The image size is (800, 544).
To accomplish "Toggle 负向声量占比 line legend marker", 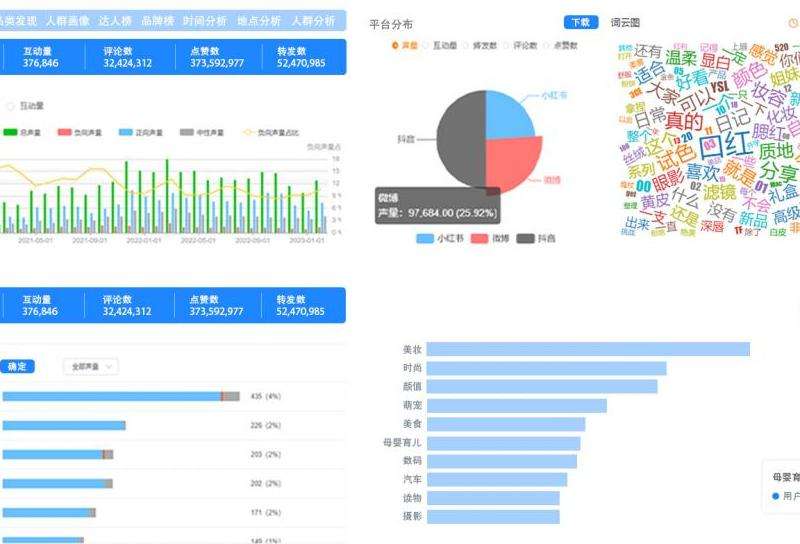I will coord(248,132).
